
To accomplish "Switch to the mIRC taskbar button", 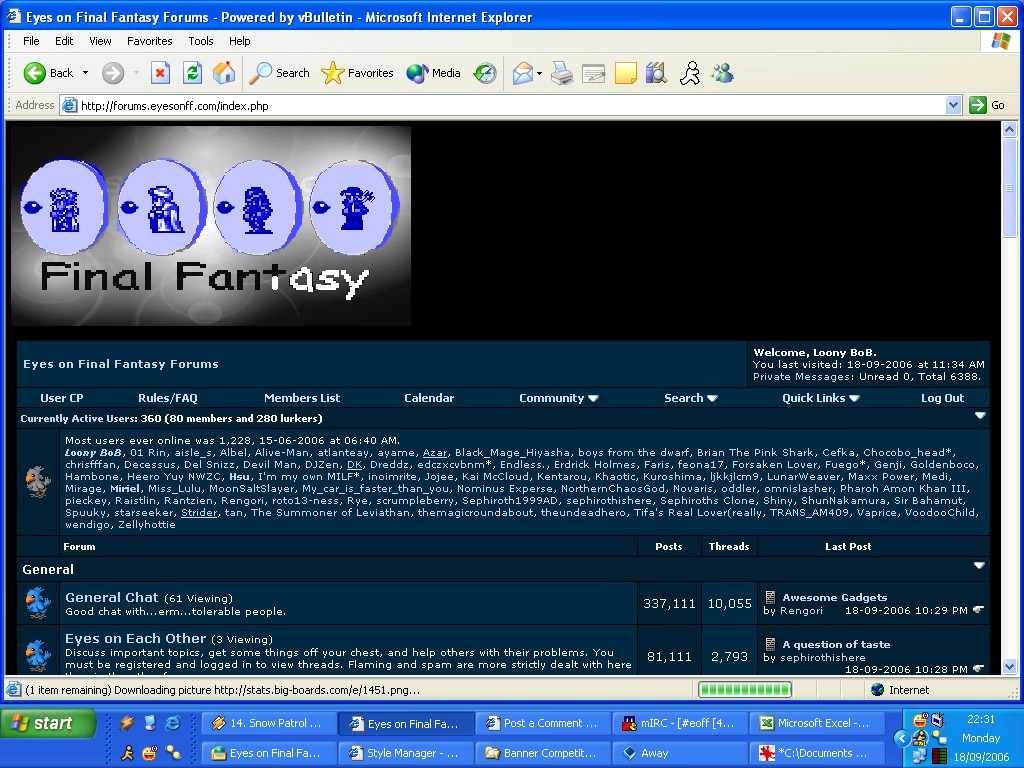I will click(x=680, y=723).
